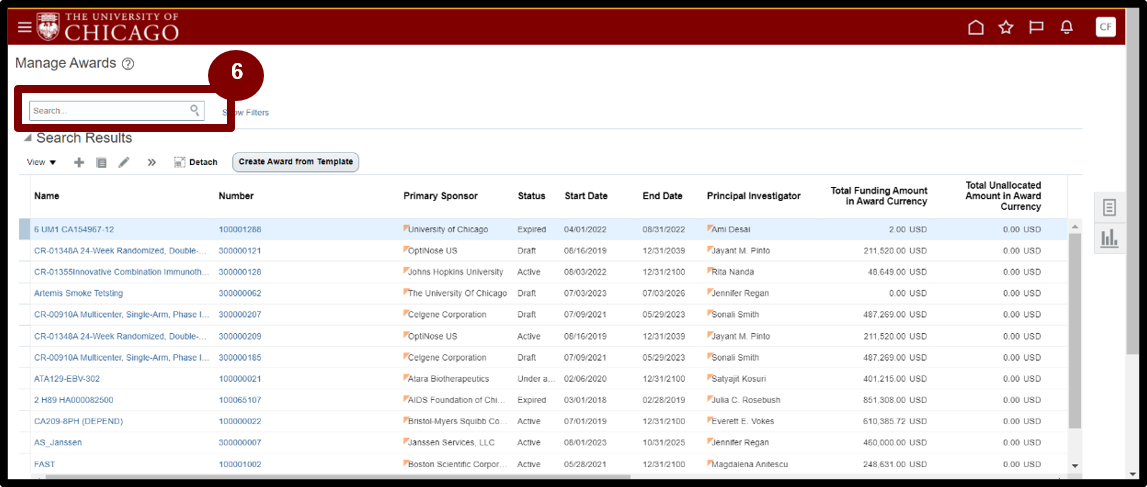Go to Home via house icon
Screen dimensions: 1147x487
(x=975, y=28)
